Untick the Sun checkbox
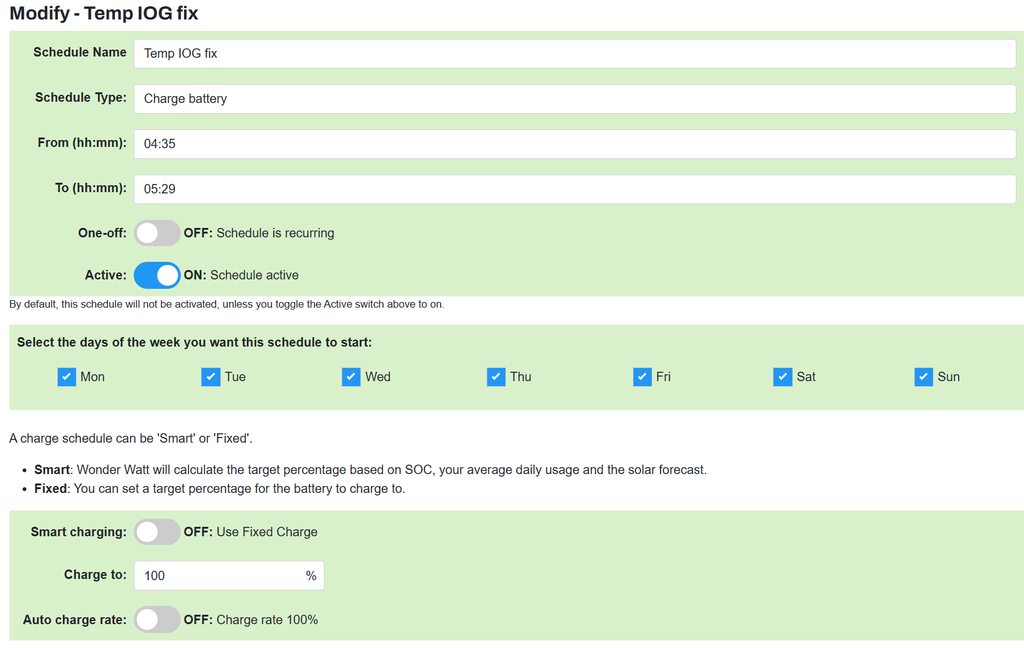This screenshot has height=648, width=1024. click(923, 377)
